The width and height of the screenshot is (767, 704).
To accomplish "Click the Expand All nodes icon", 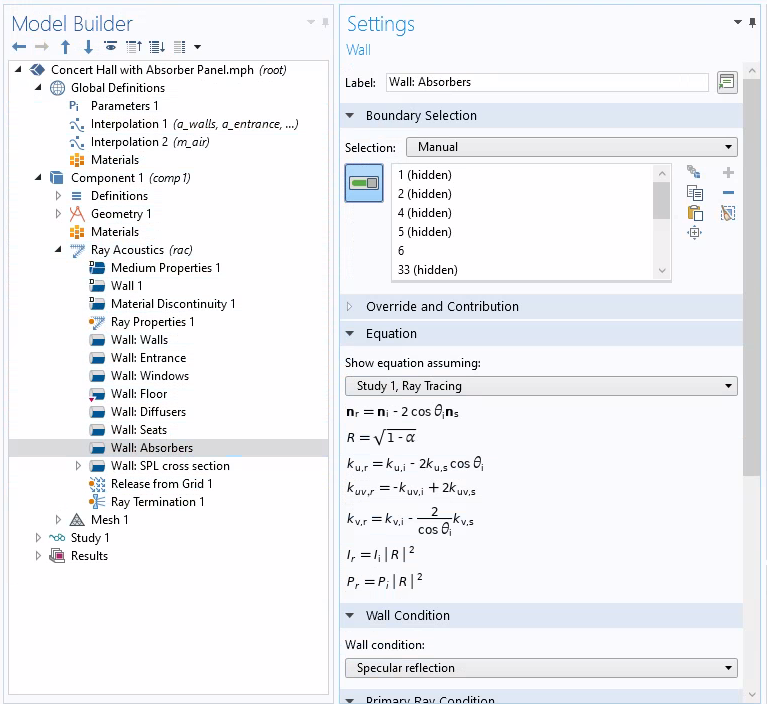I will tap(157, 47).
